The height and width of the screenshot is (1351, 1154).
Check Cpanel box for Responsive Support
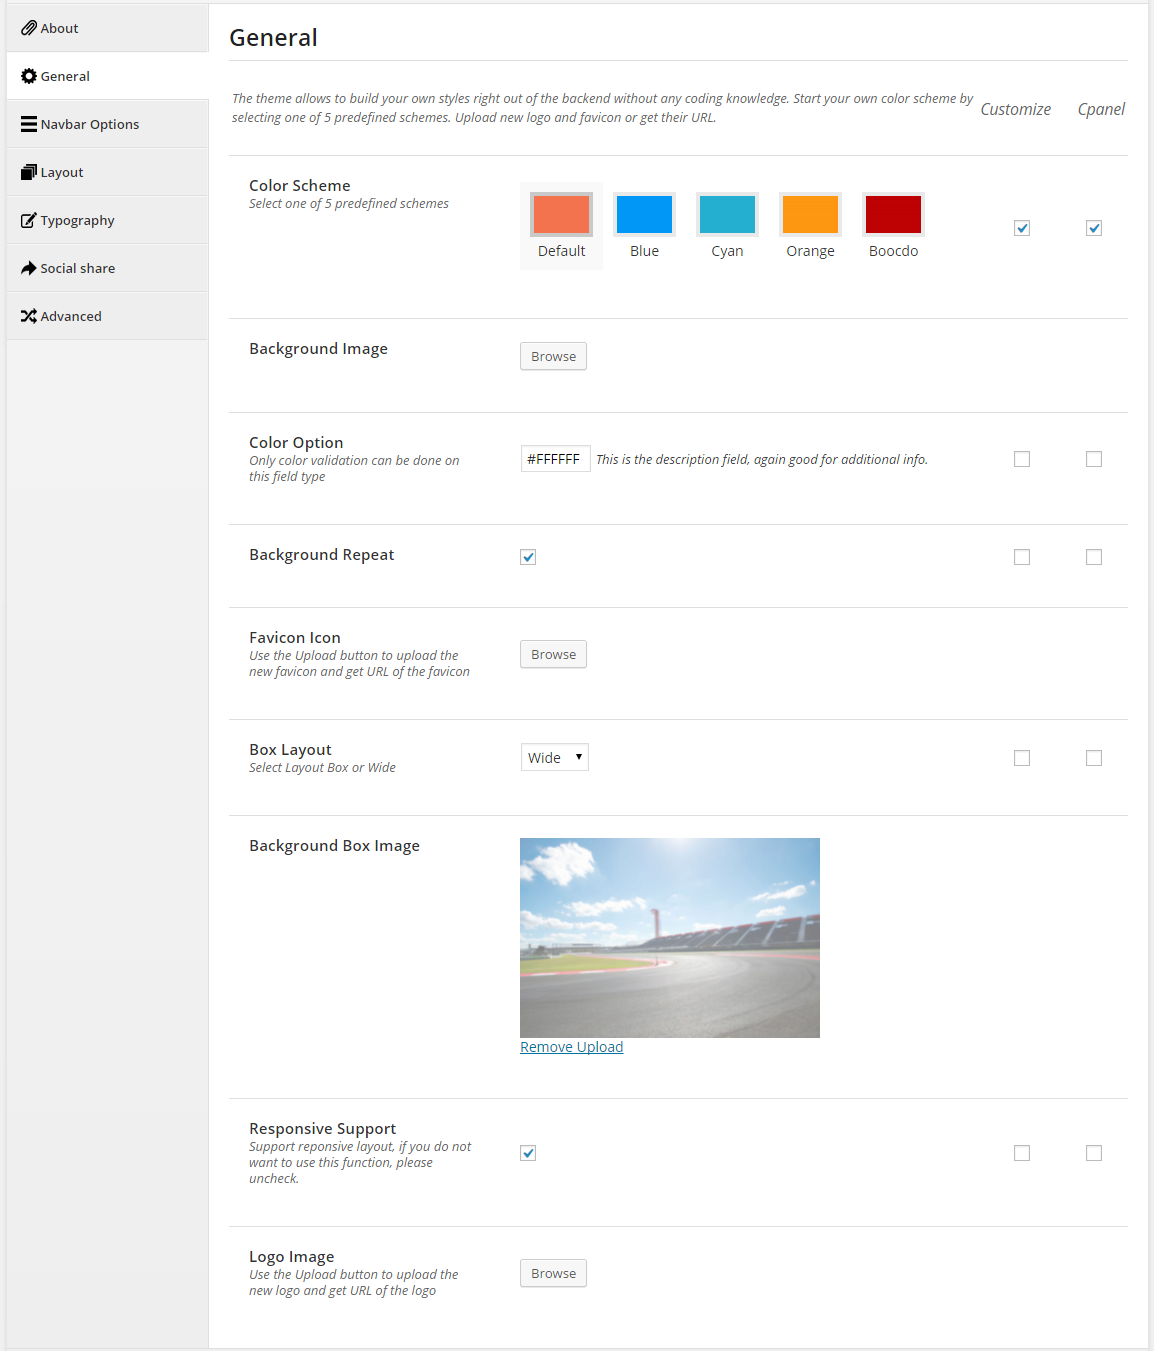coord(1094,1153)
